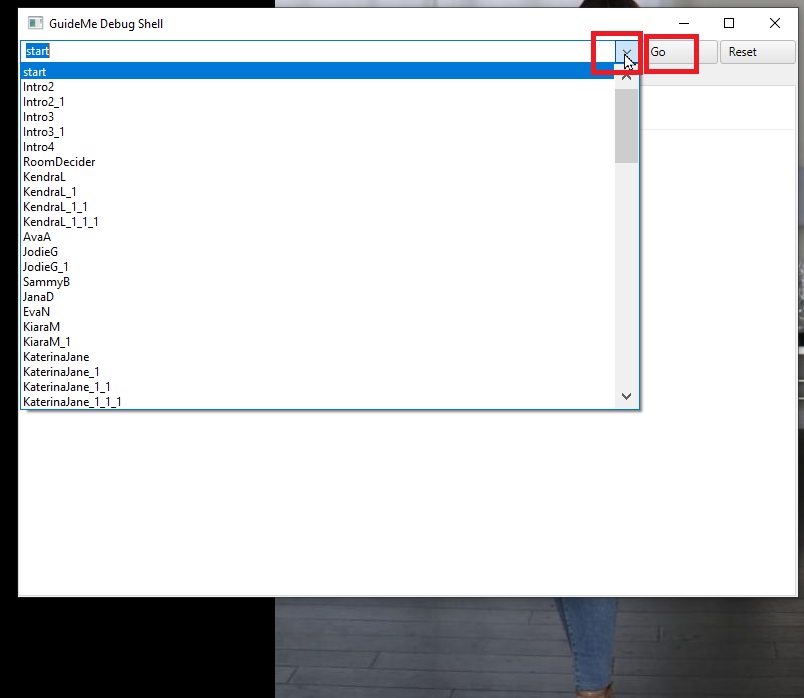Click the dropdown list scrollbar thumb
Viewport: 804px width, 698px height.
coord(626,126)
